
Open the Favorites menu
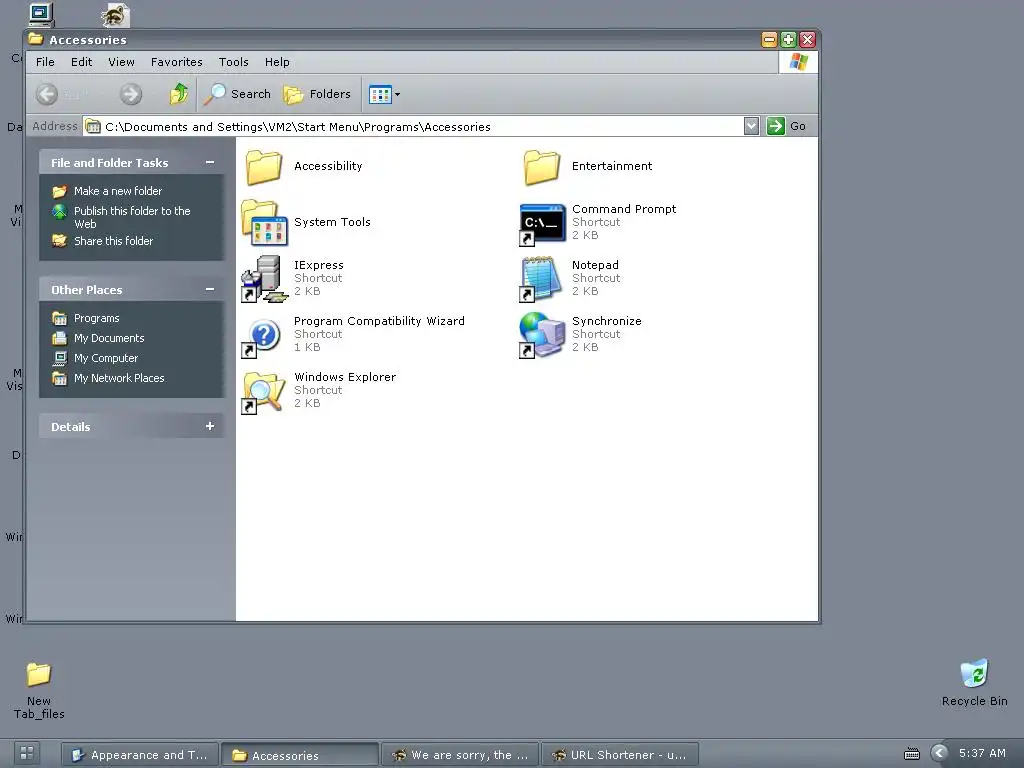click(x=176, y=62)
